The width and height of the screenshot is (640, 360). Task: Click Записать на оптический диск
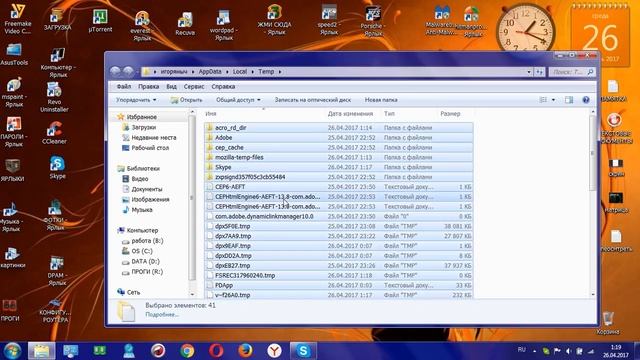313,100
